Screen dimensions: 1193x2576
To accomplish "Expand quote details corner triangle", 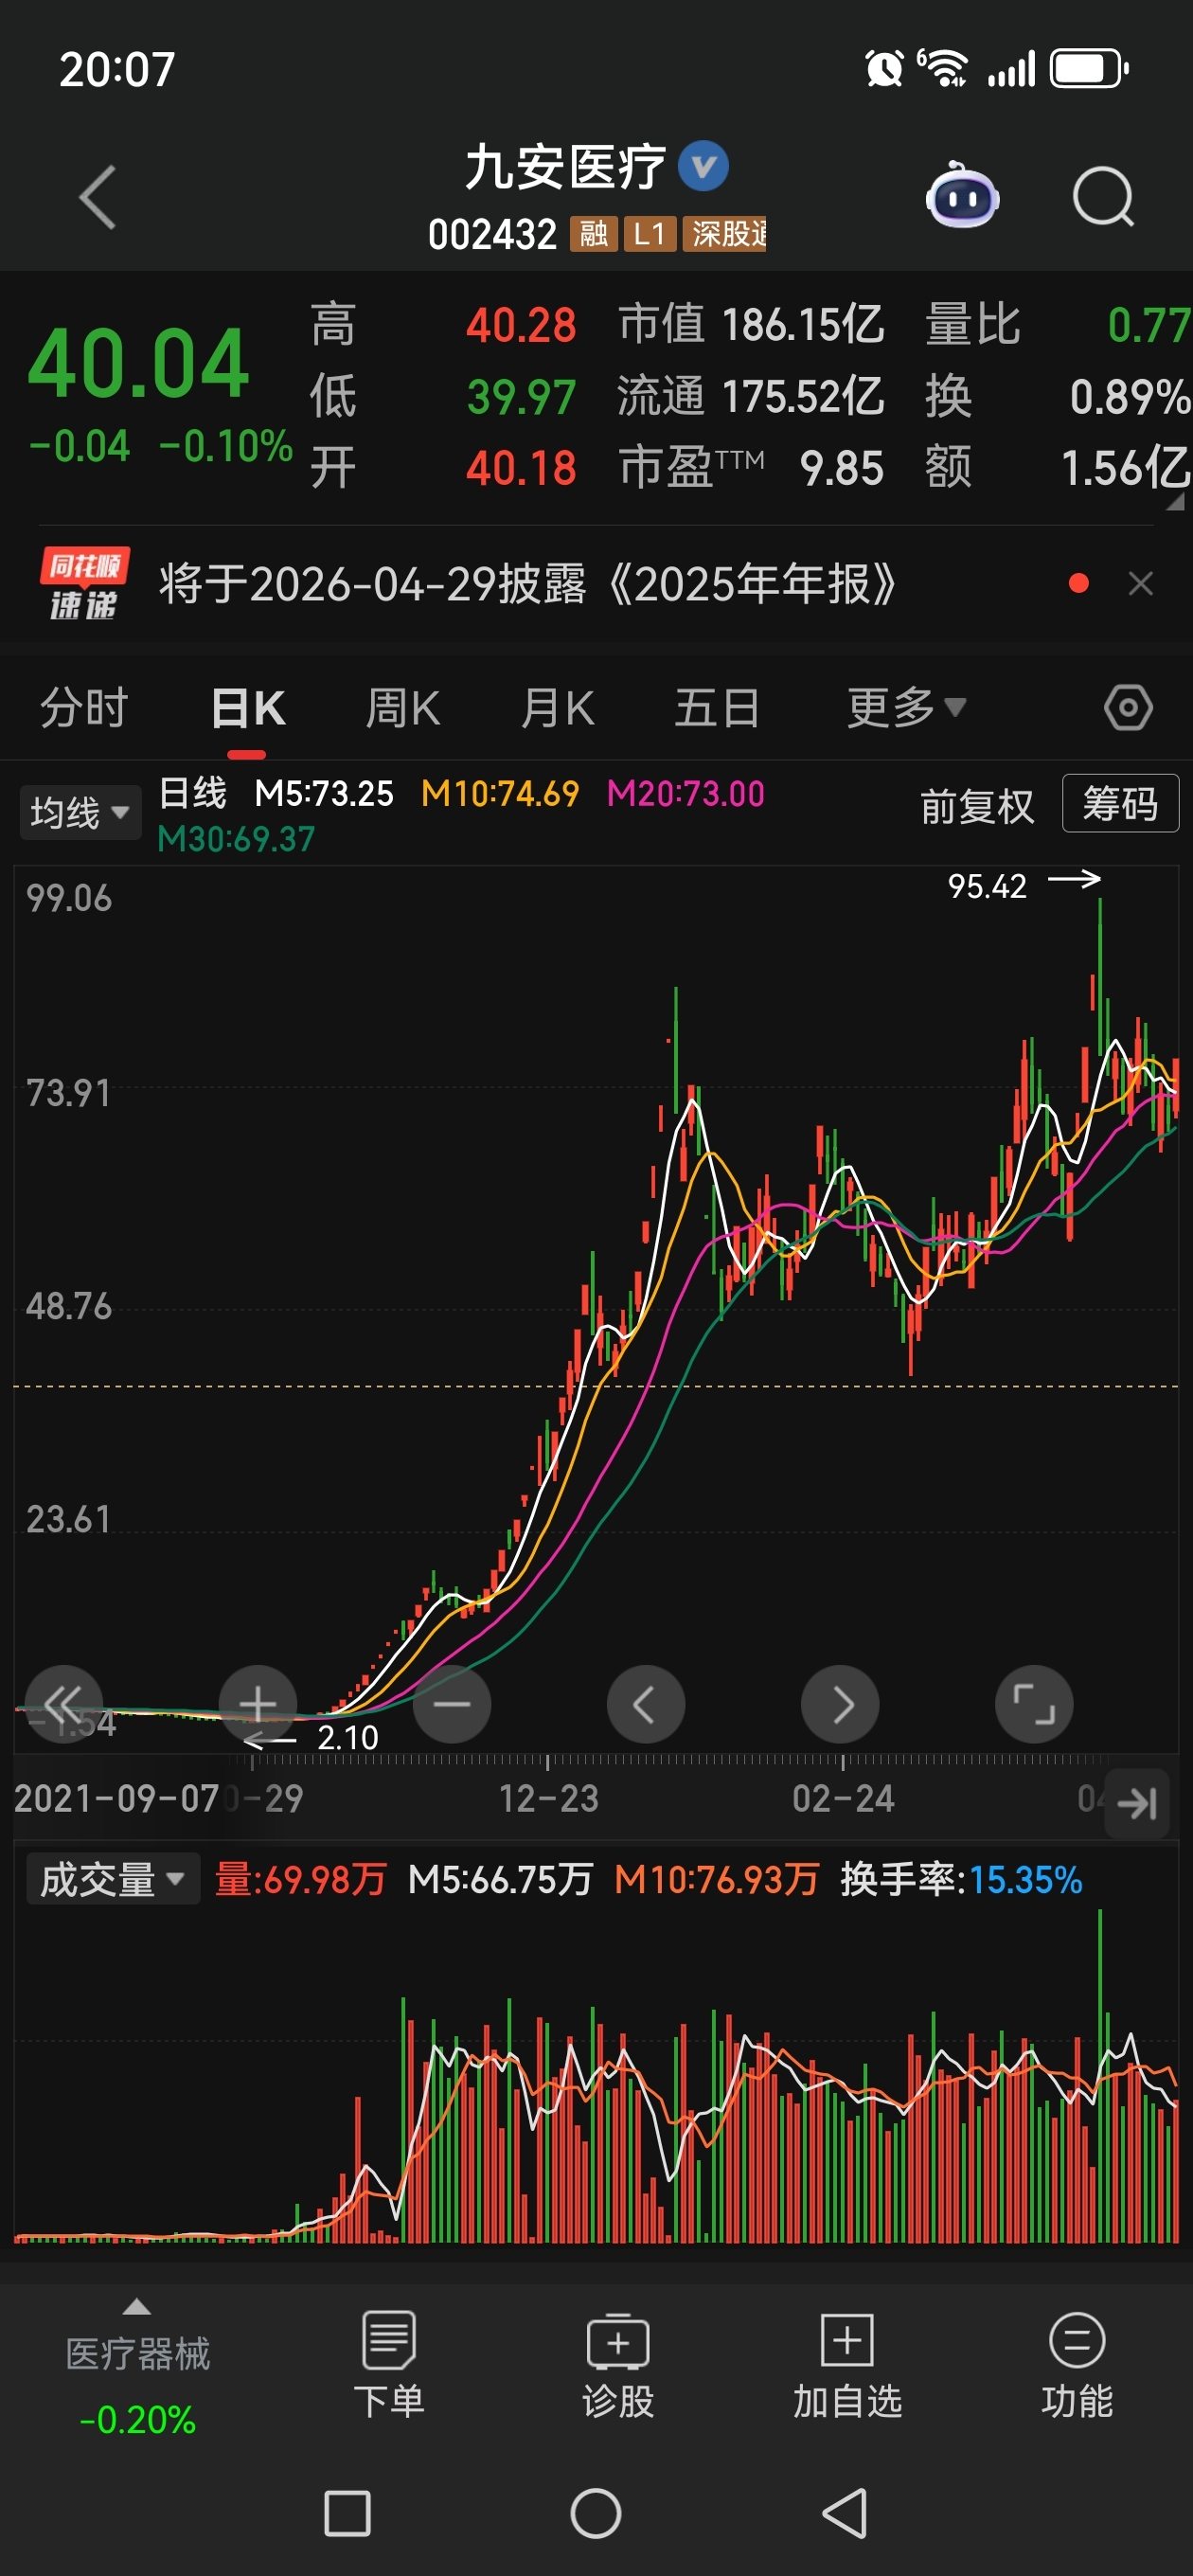I will tap(1175, 501).
